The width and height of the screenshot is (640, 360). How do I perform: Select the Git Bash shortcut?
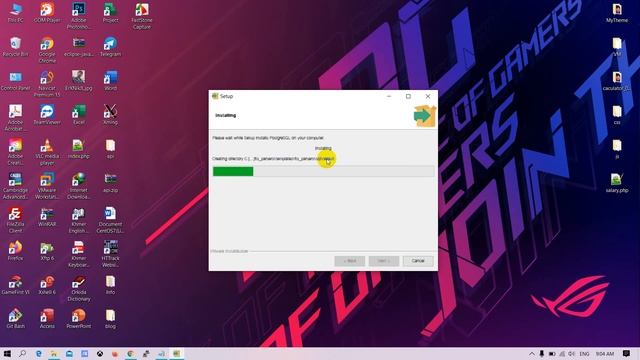pyautogui.click(x=16, y=319)
